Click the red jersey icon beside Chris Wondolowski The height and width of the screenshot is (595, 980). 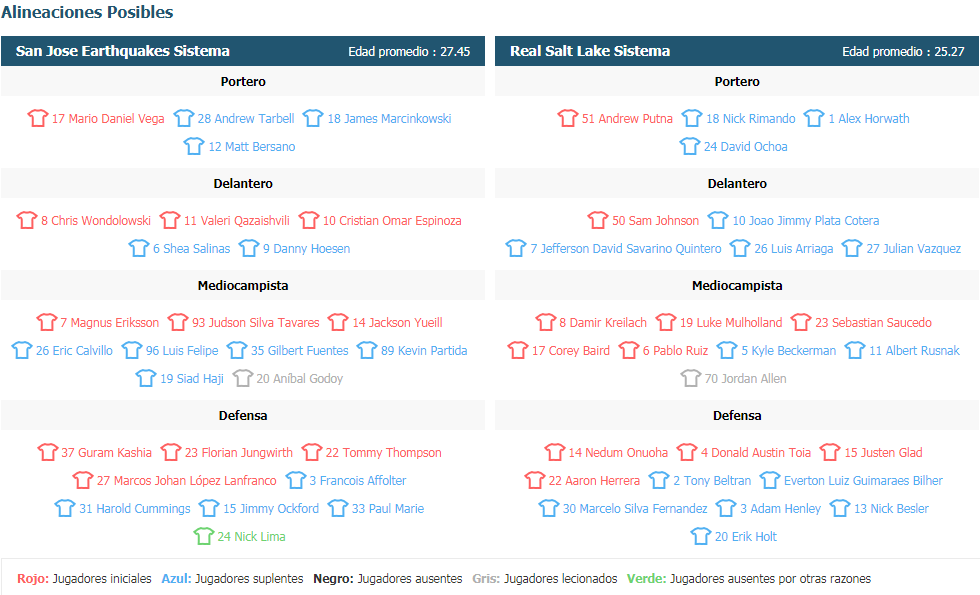[x=27, y=219]
